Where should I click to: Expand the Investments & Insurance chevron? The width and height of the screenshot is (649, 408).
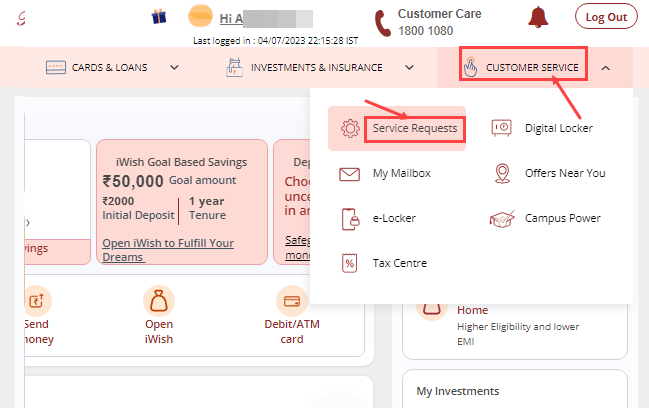(409, 67)
